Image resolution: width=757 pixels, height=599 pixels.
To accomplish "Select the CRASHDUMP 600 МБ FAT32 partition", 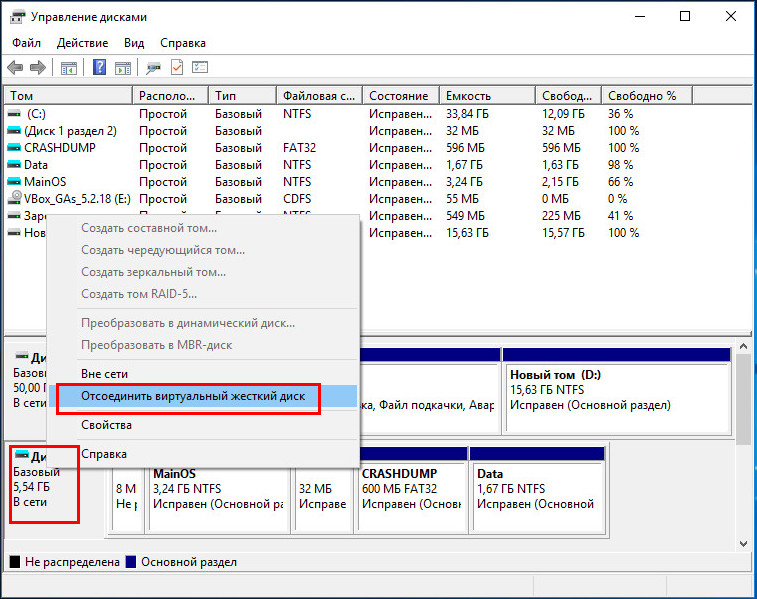I will [x=412, y=489].
